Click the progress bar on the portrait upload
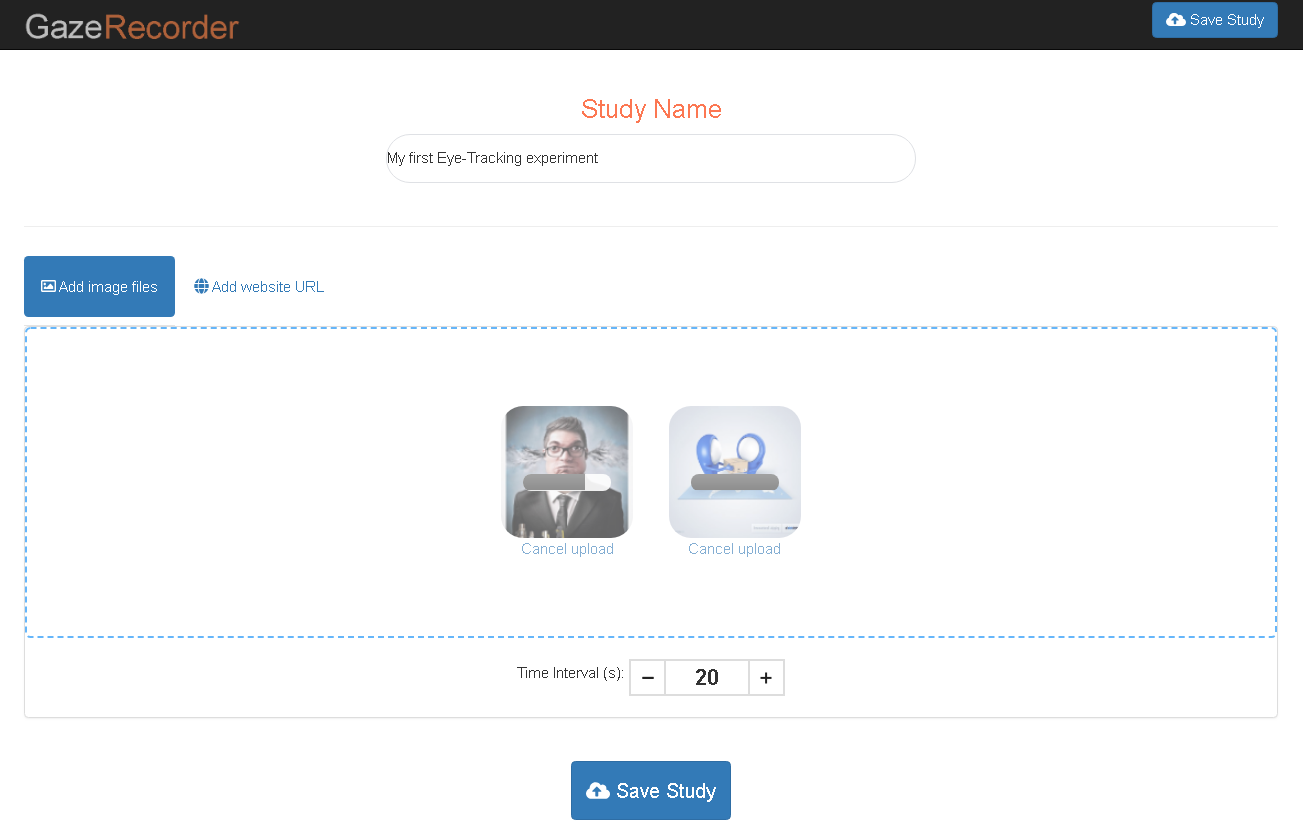The width and height of the screenshot is (1303, 839). click(x=566, y=483)
